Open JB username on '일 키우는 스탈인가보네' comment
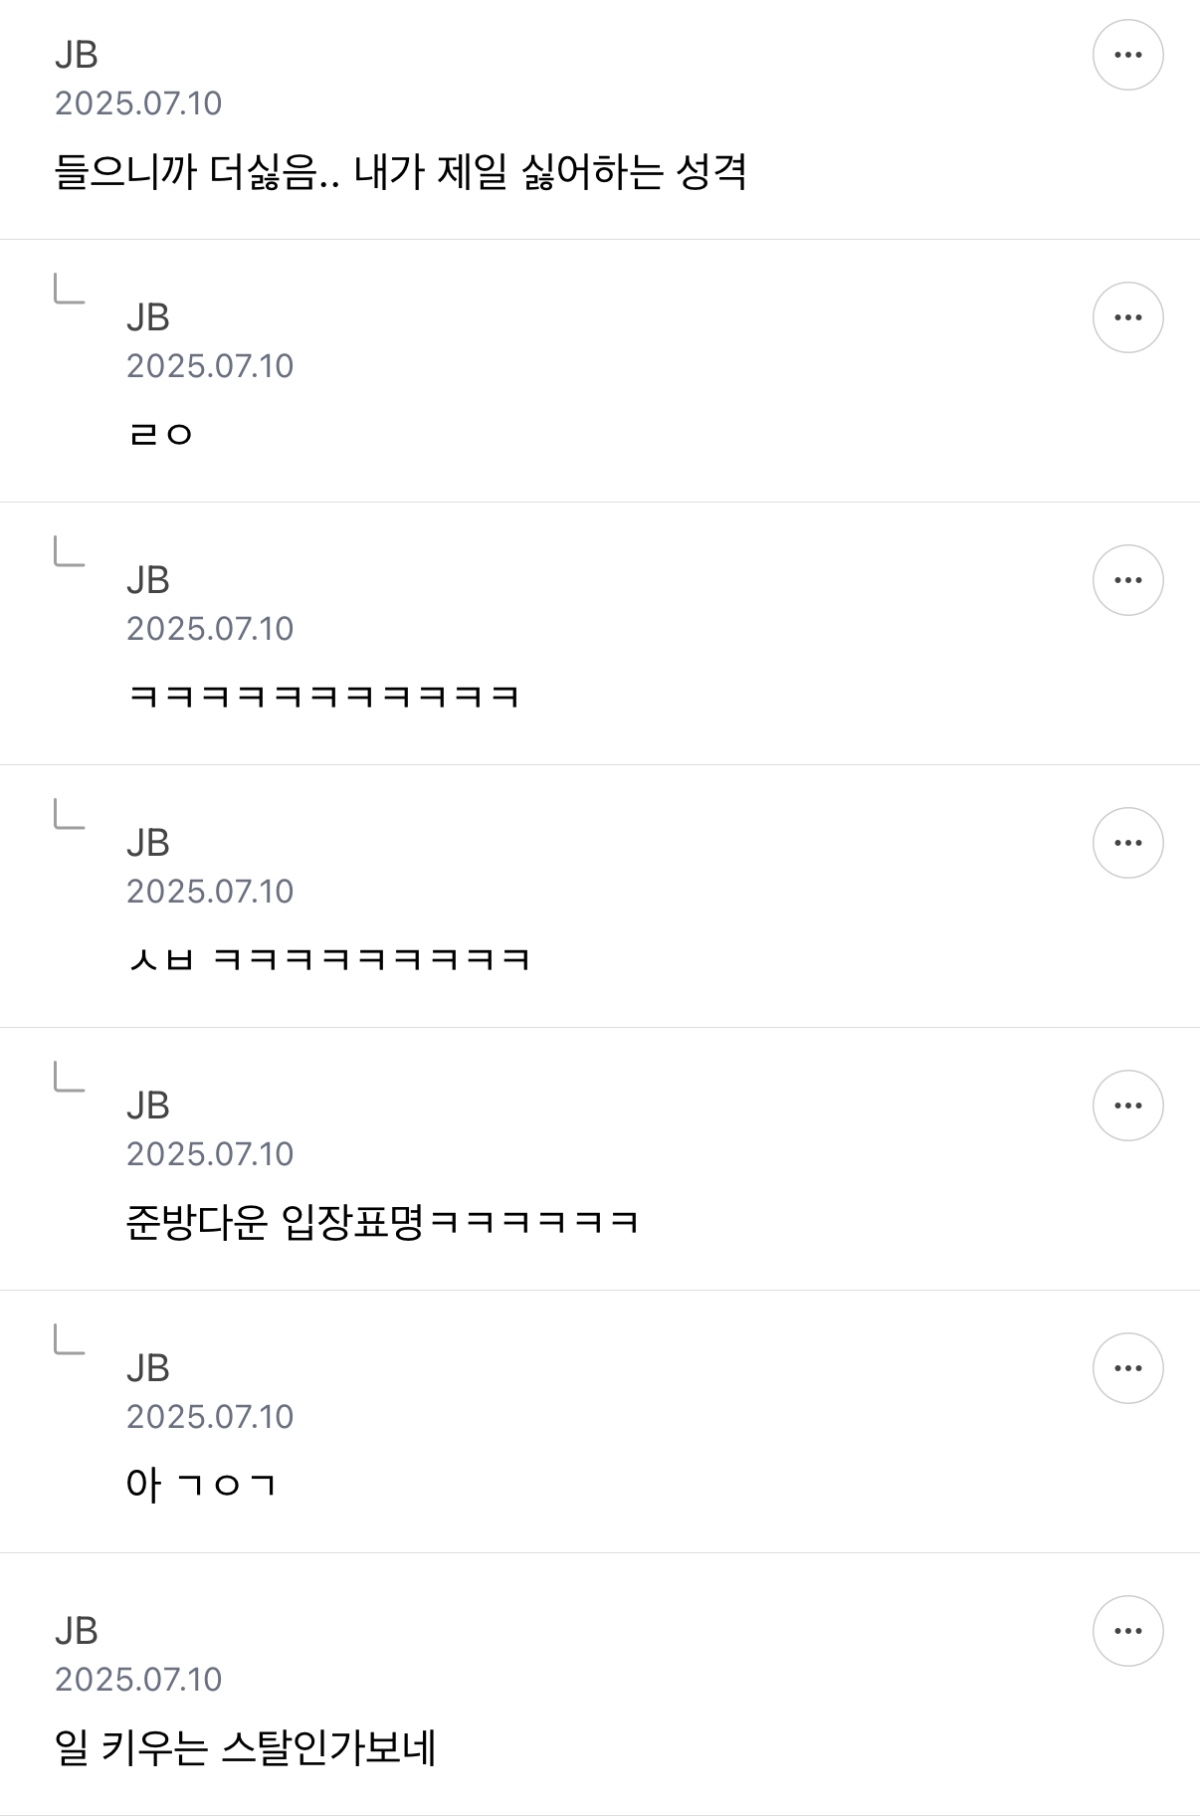Screen dimensions: 1200x1816 pos(76,1631)
